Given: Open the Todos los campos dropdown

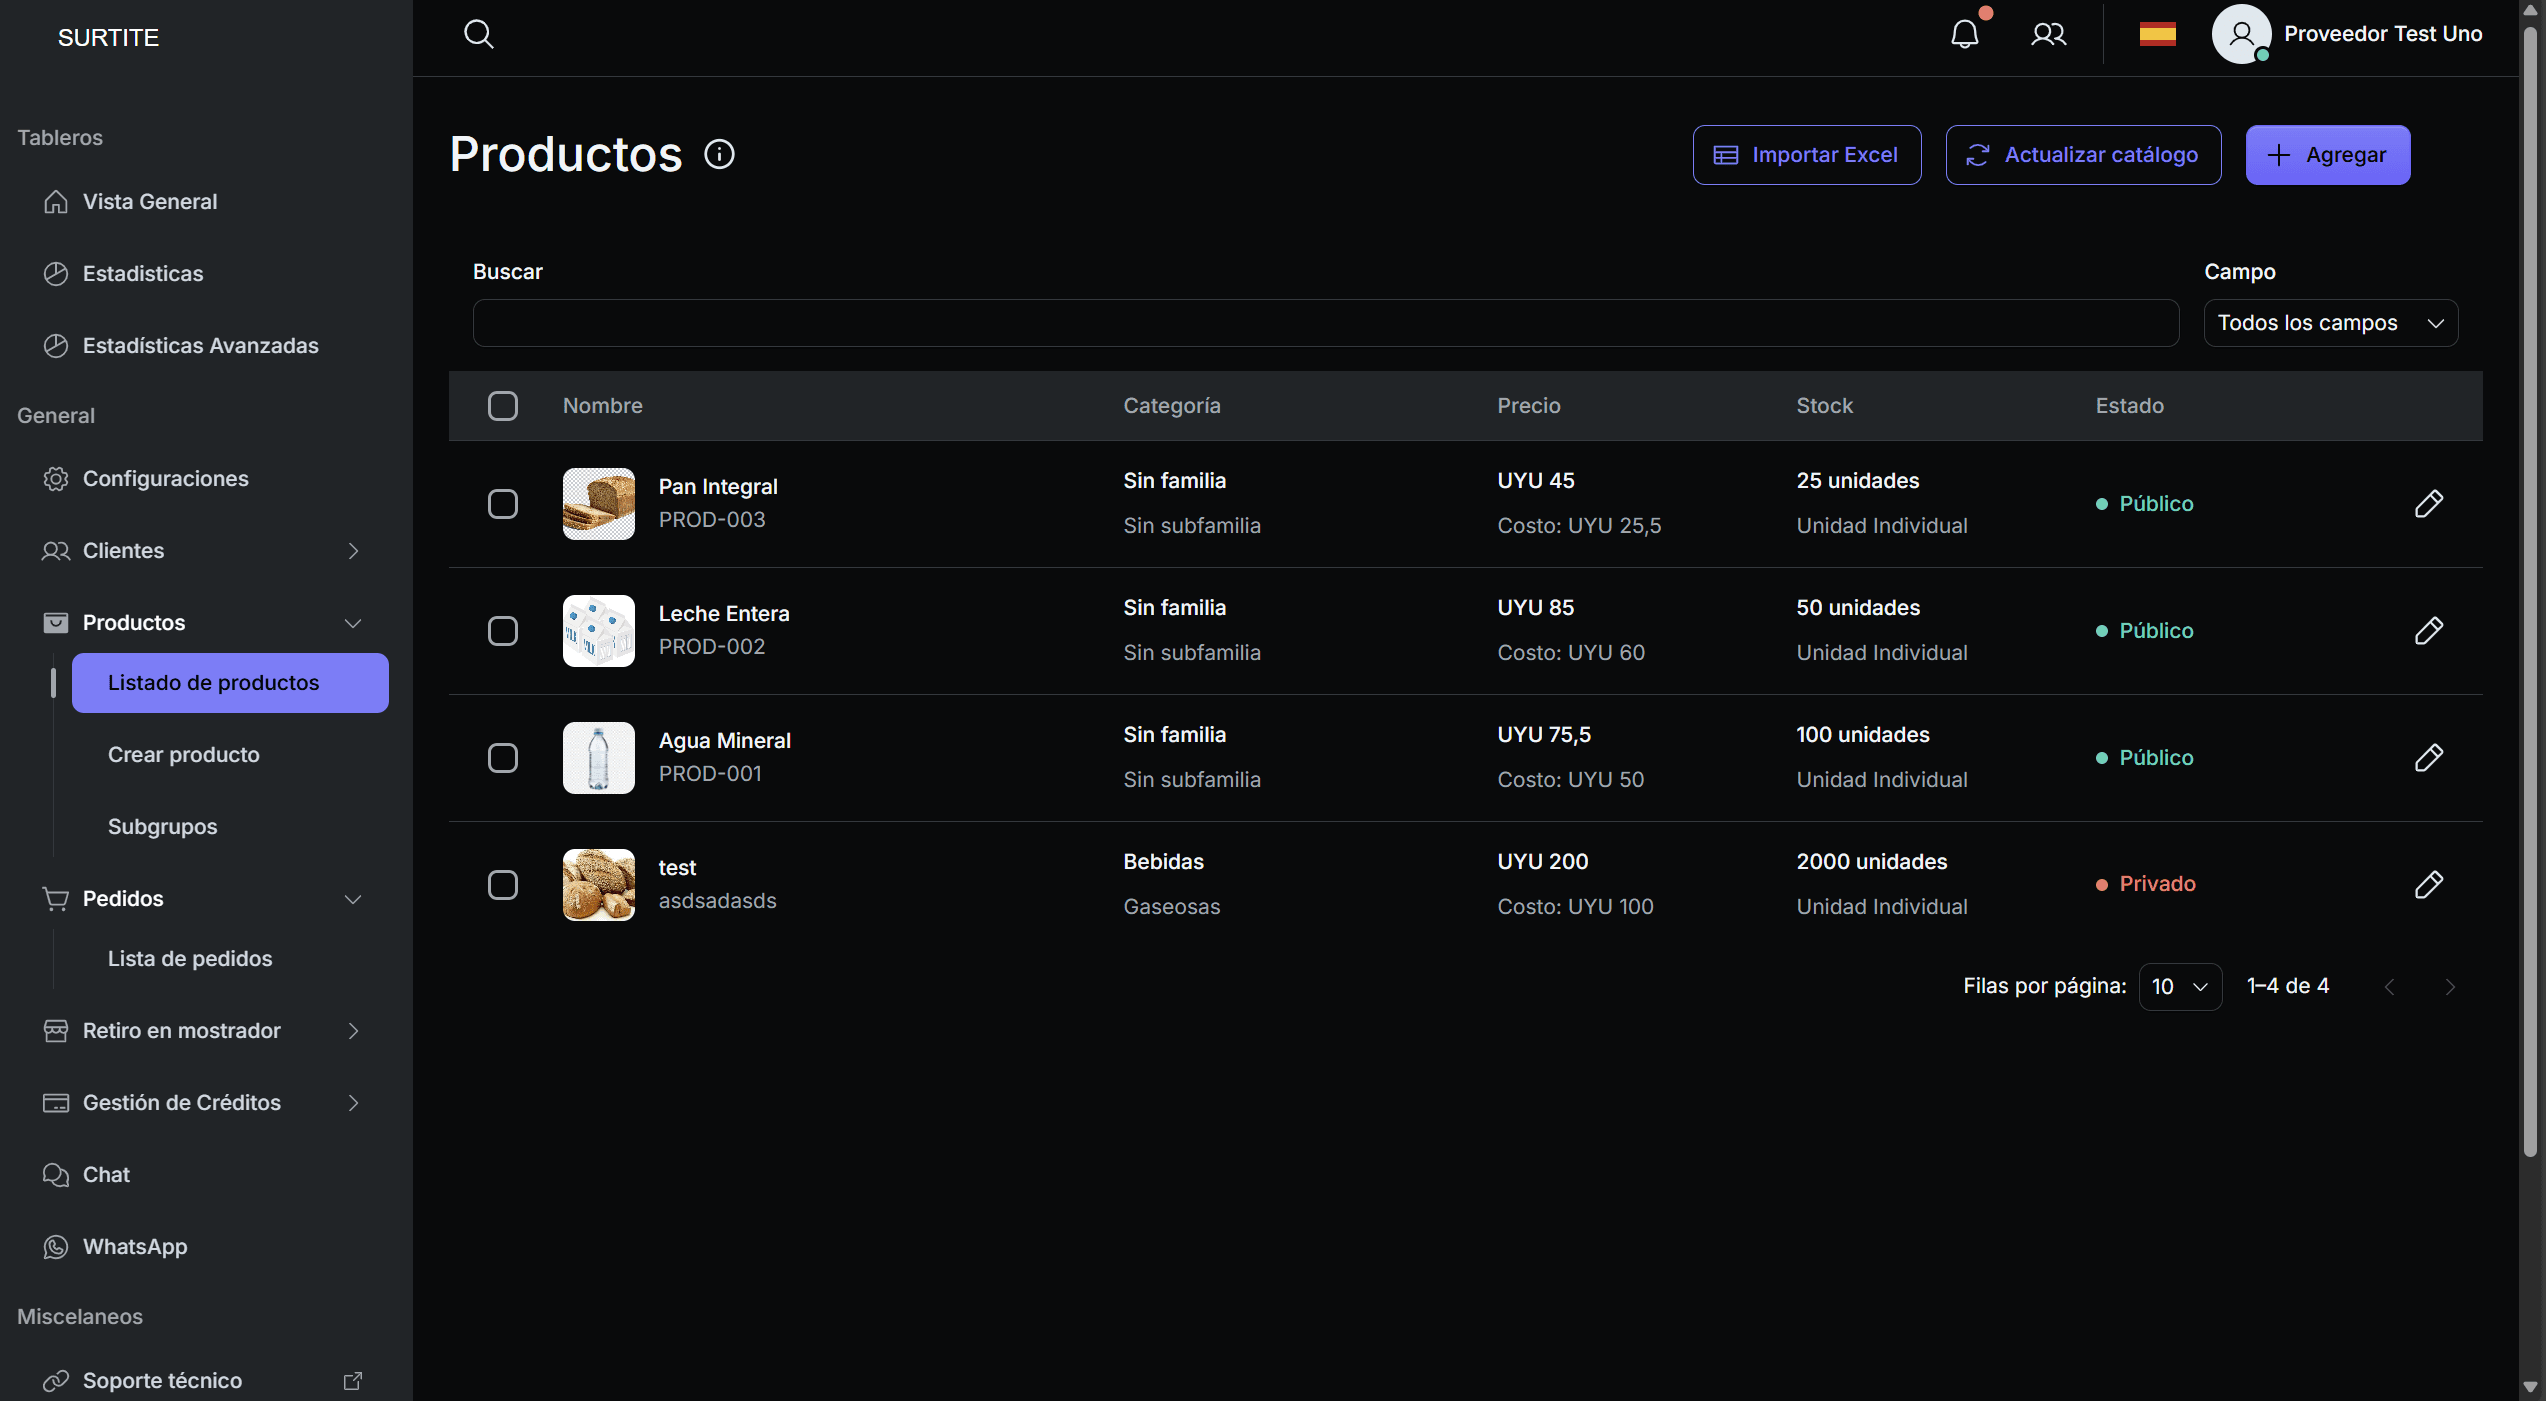Looking at the screenshot, I should click(x=2330, y=323).
